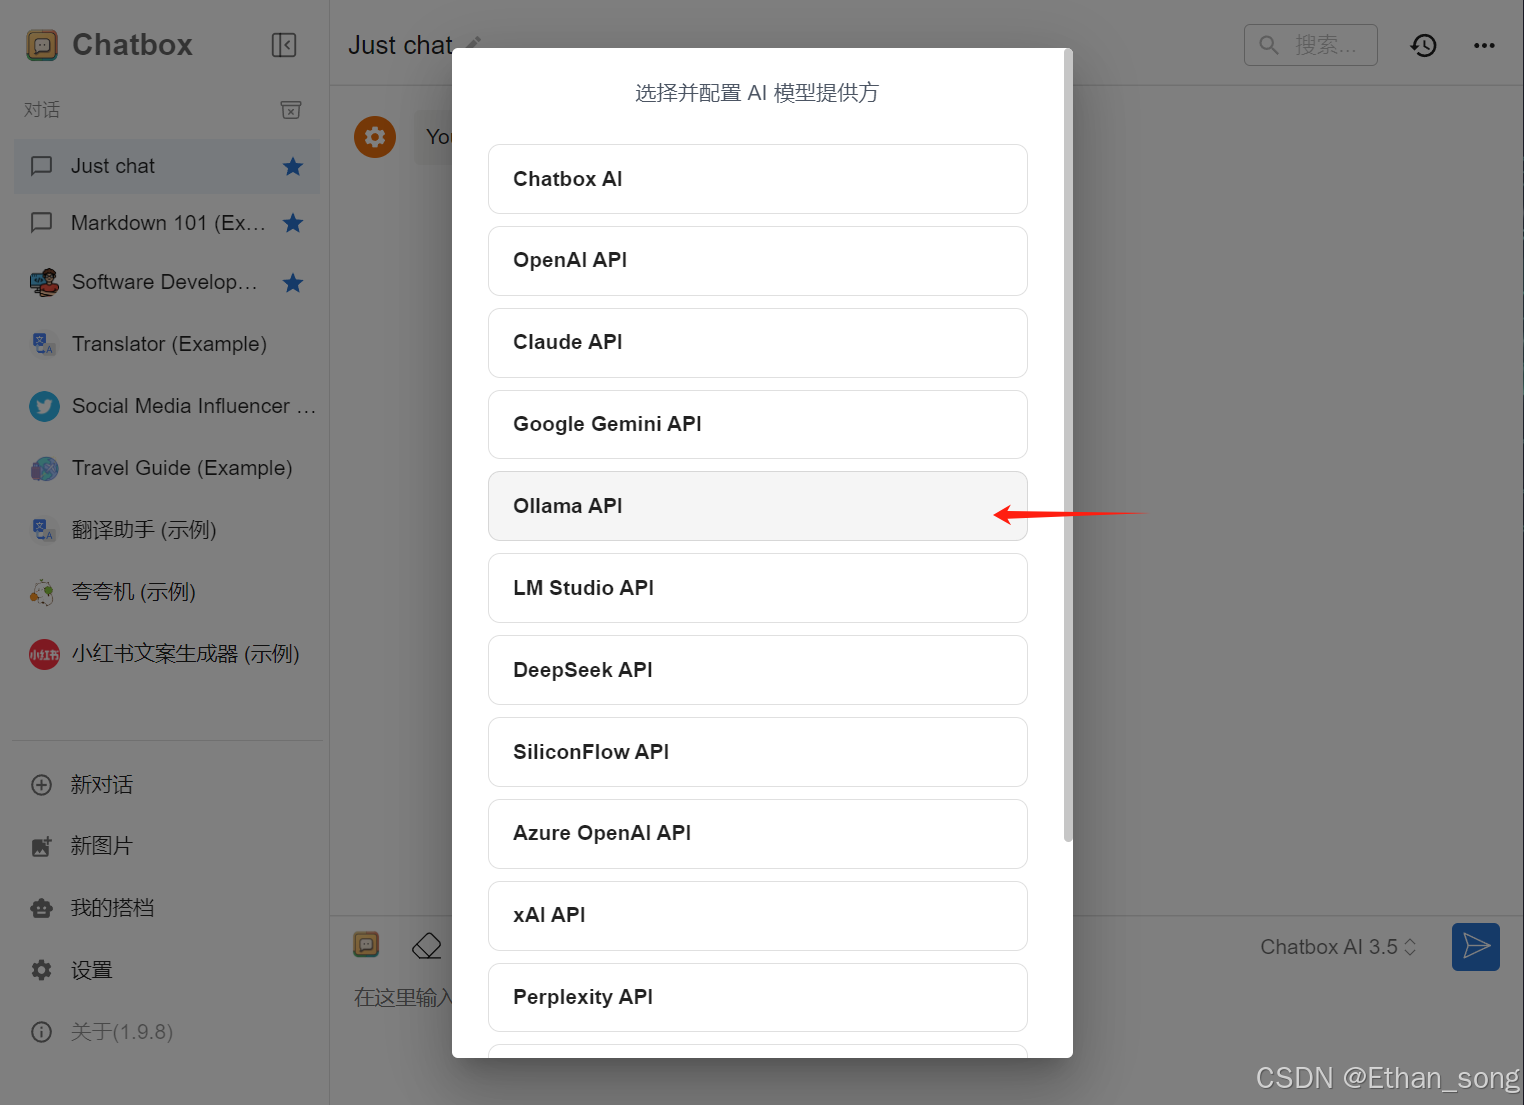Open the Just chat conversation
The image size is (1524, 1105).
(167, 166)
